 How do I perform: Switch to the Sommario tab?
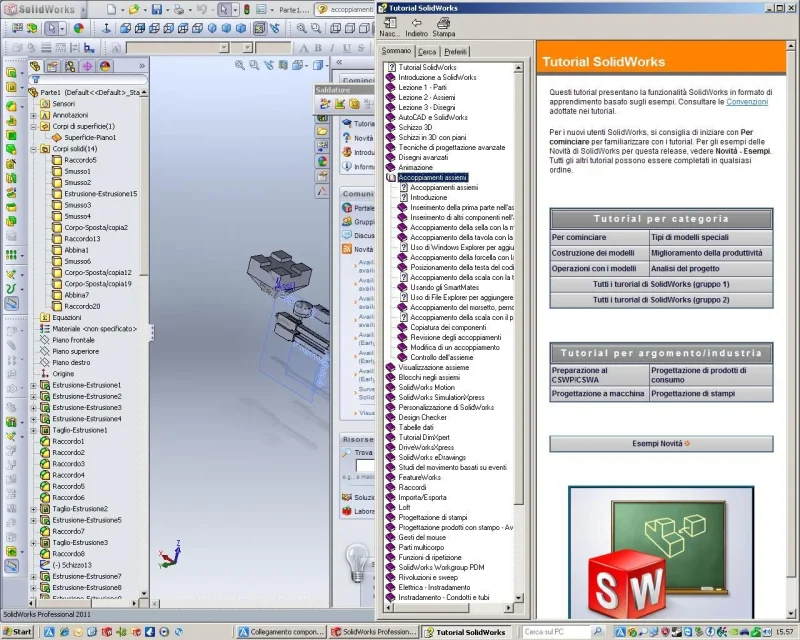pyautogui.click(x=396, y=51)
